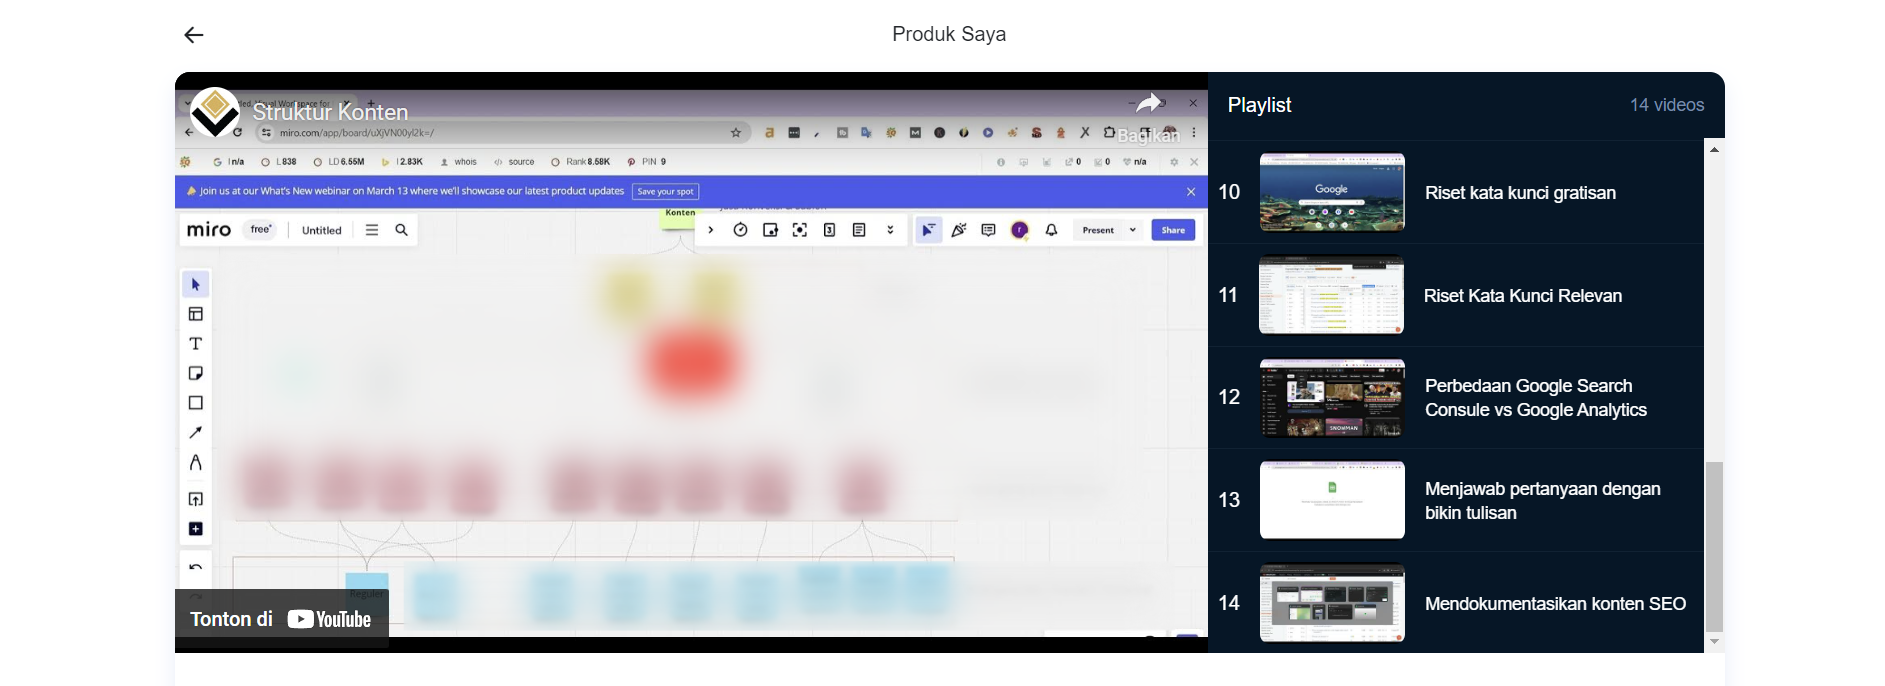Open the browser three-dot menu
1885x686 pixels.
1194,132
